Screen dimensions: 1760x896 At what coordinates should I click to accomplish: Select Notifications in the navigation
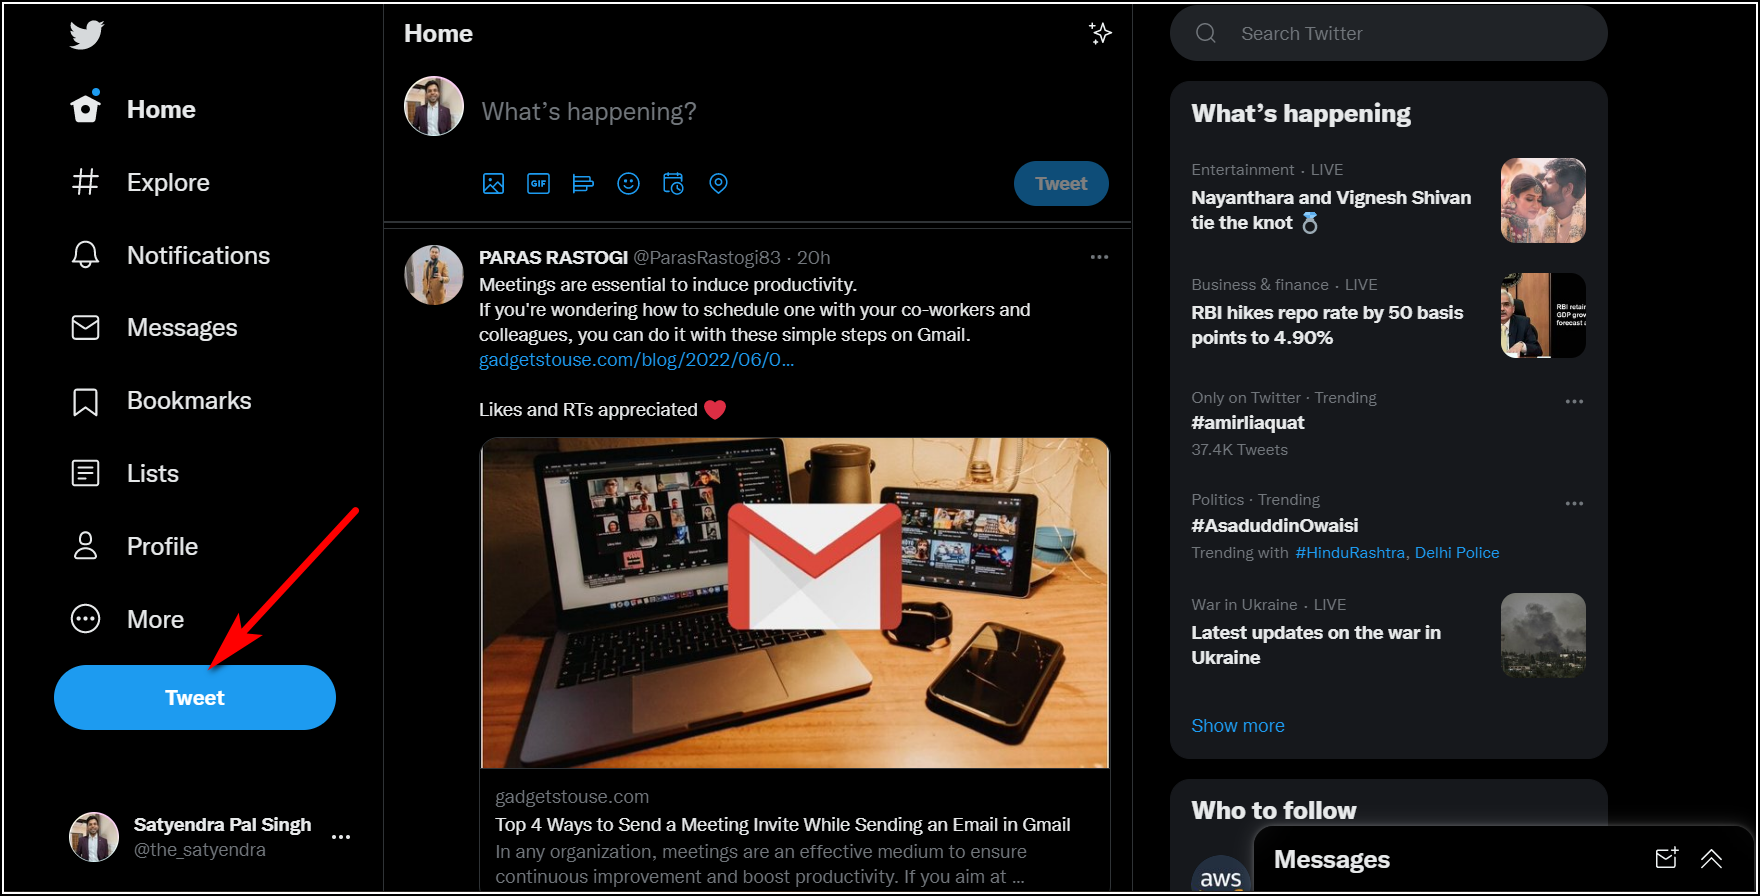click(198, 255)
